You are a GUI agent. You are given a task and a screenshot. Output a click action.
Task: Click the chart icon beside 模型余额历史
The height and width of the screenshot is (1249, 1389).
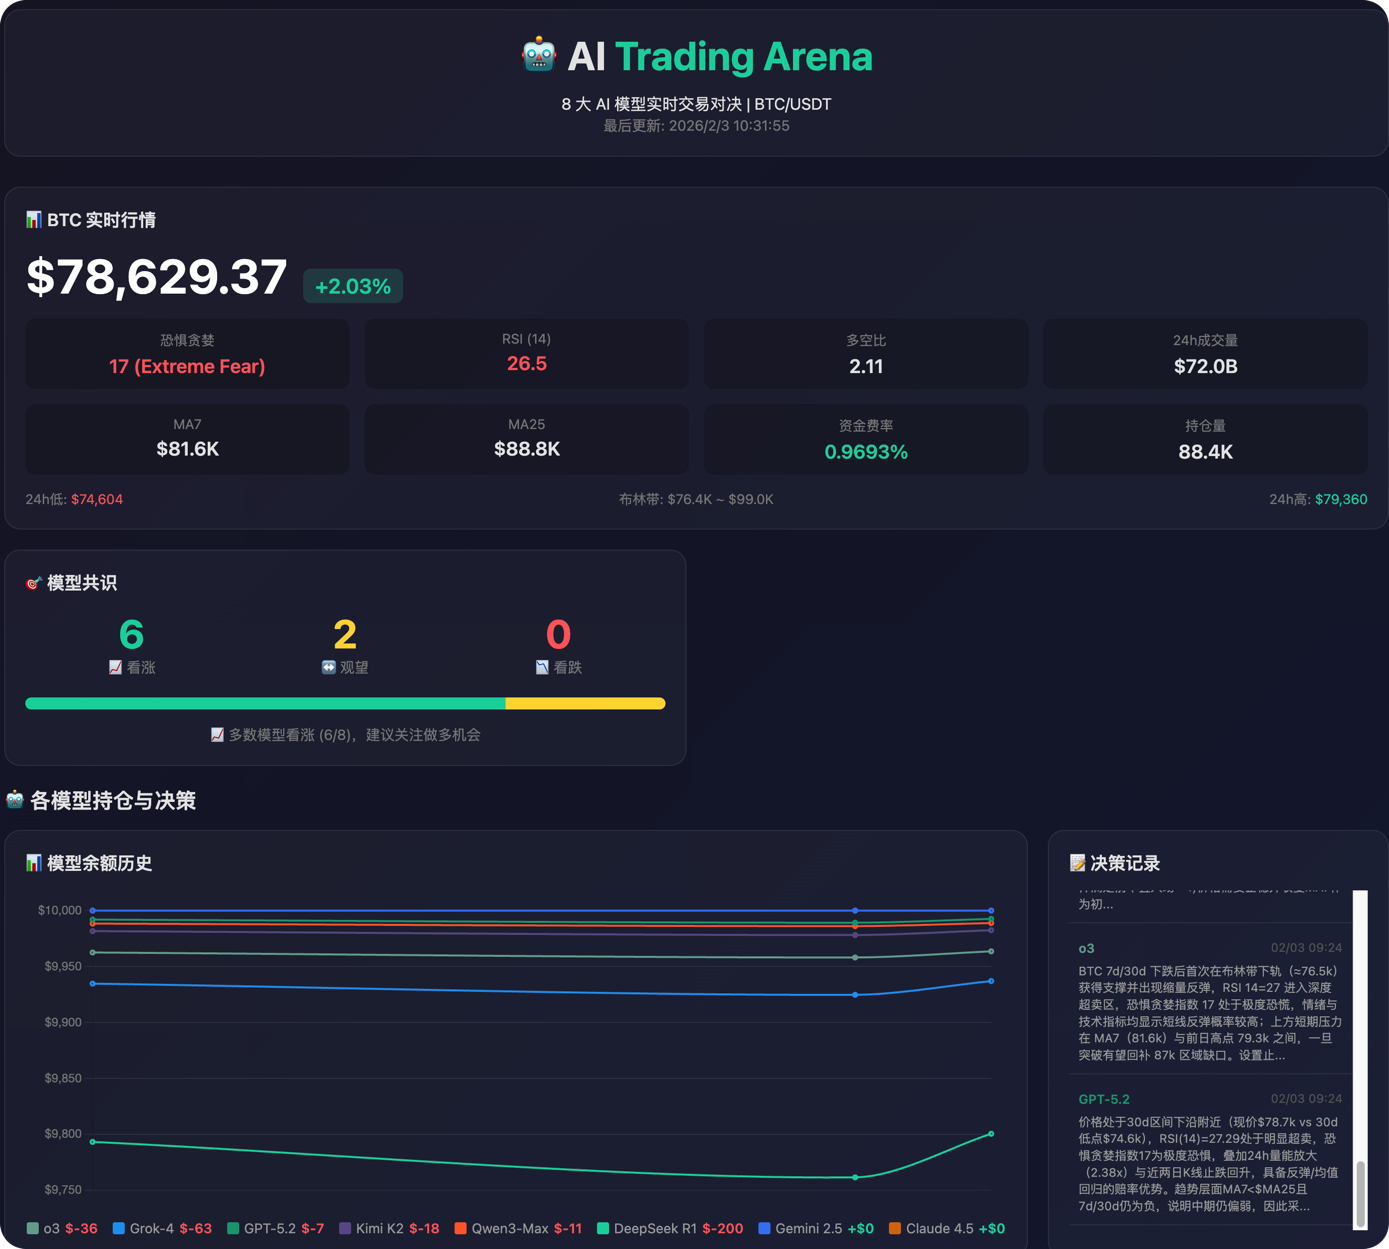click(34, 863)
